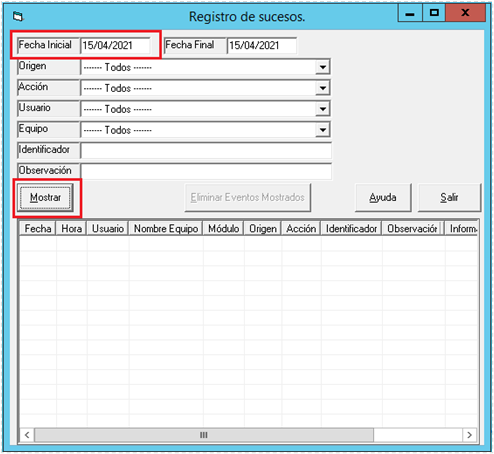Select the Hora column header

click(71, 229)
